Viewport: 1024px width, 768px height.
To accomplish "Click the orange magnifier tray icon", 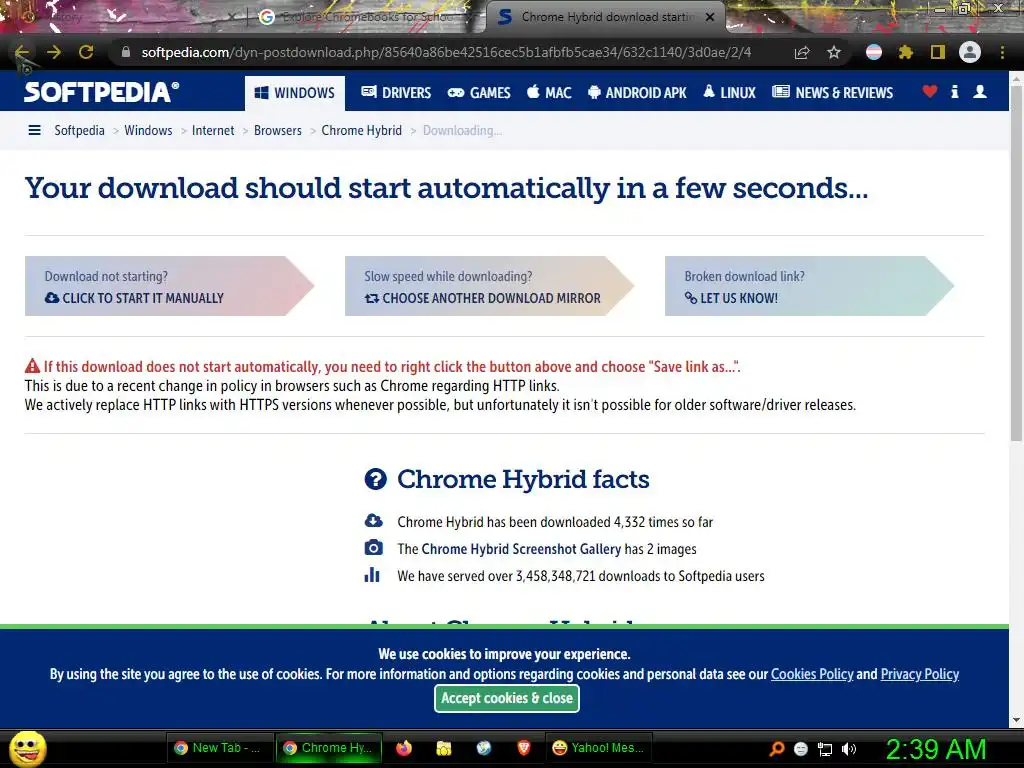I will 777,749.
